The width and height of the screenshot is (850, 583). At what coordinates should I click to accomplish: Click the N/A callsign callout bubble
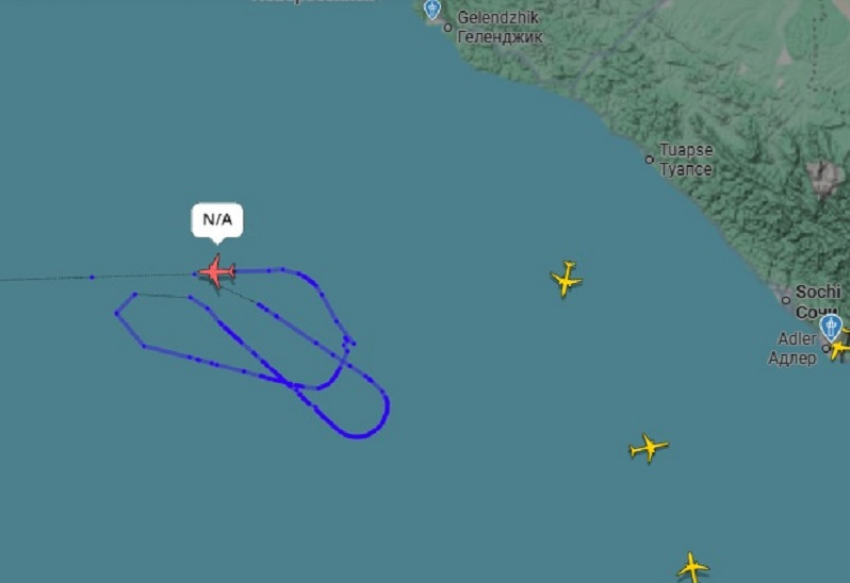pos(217,220)
